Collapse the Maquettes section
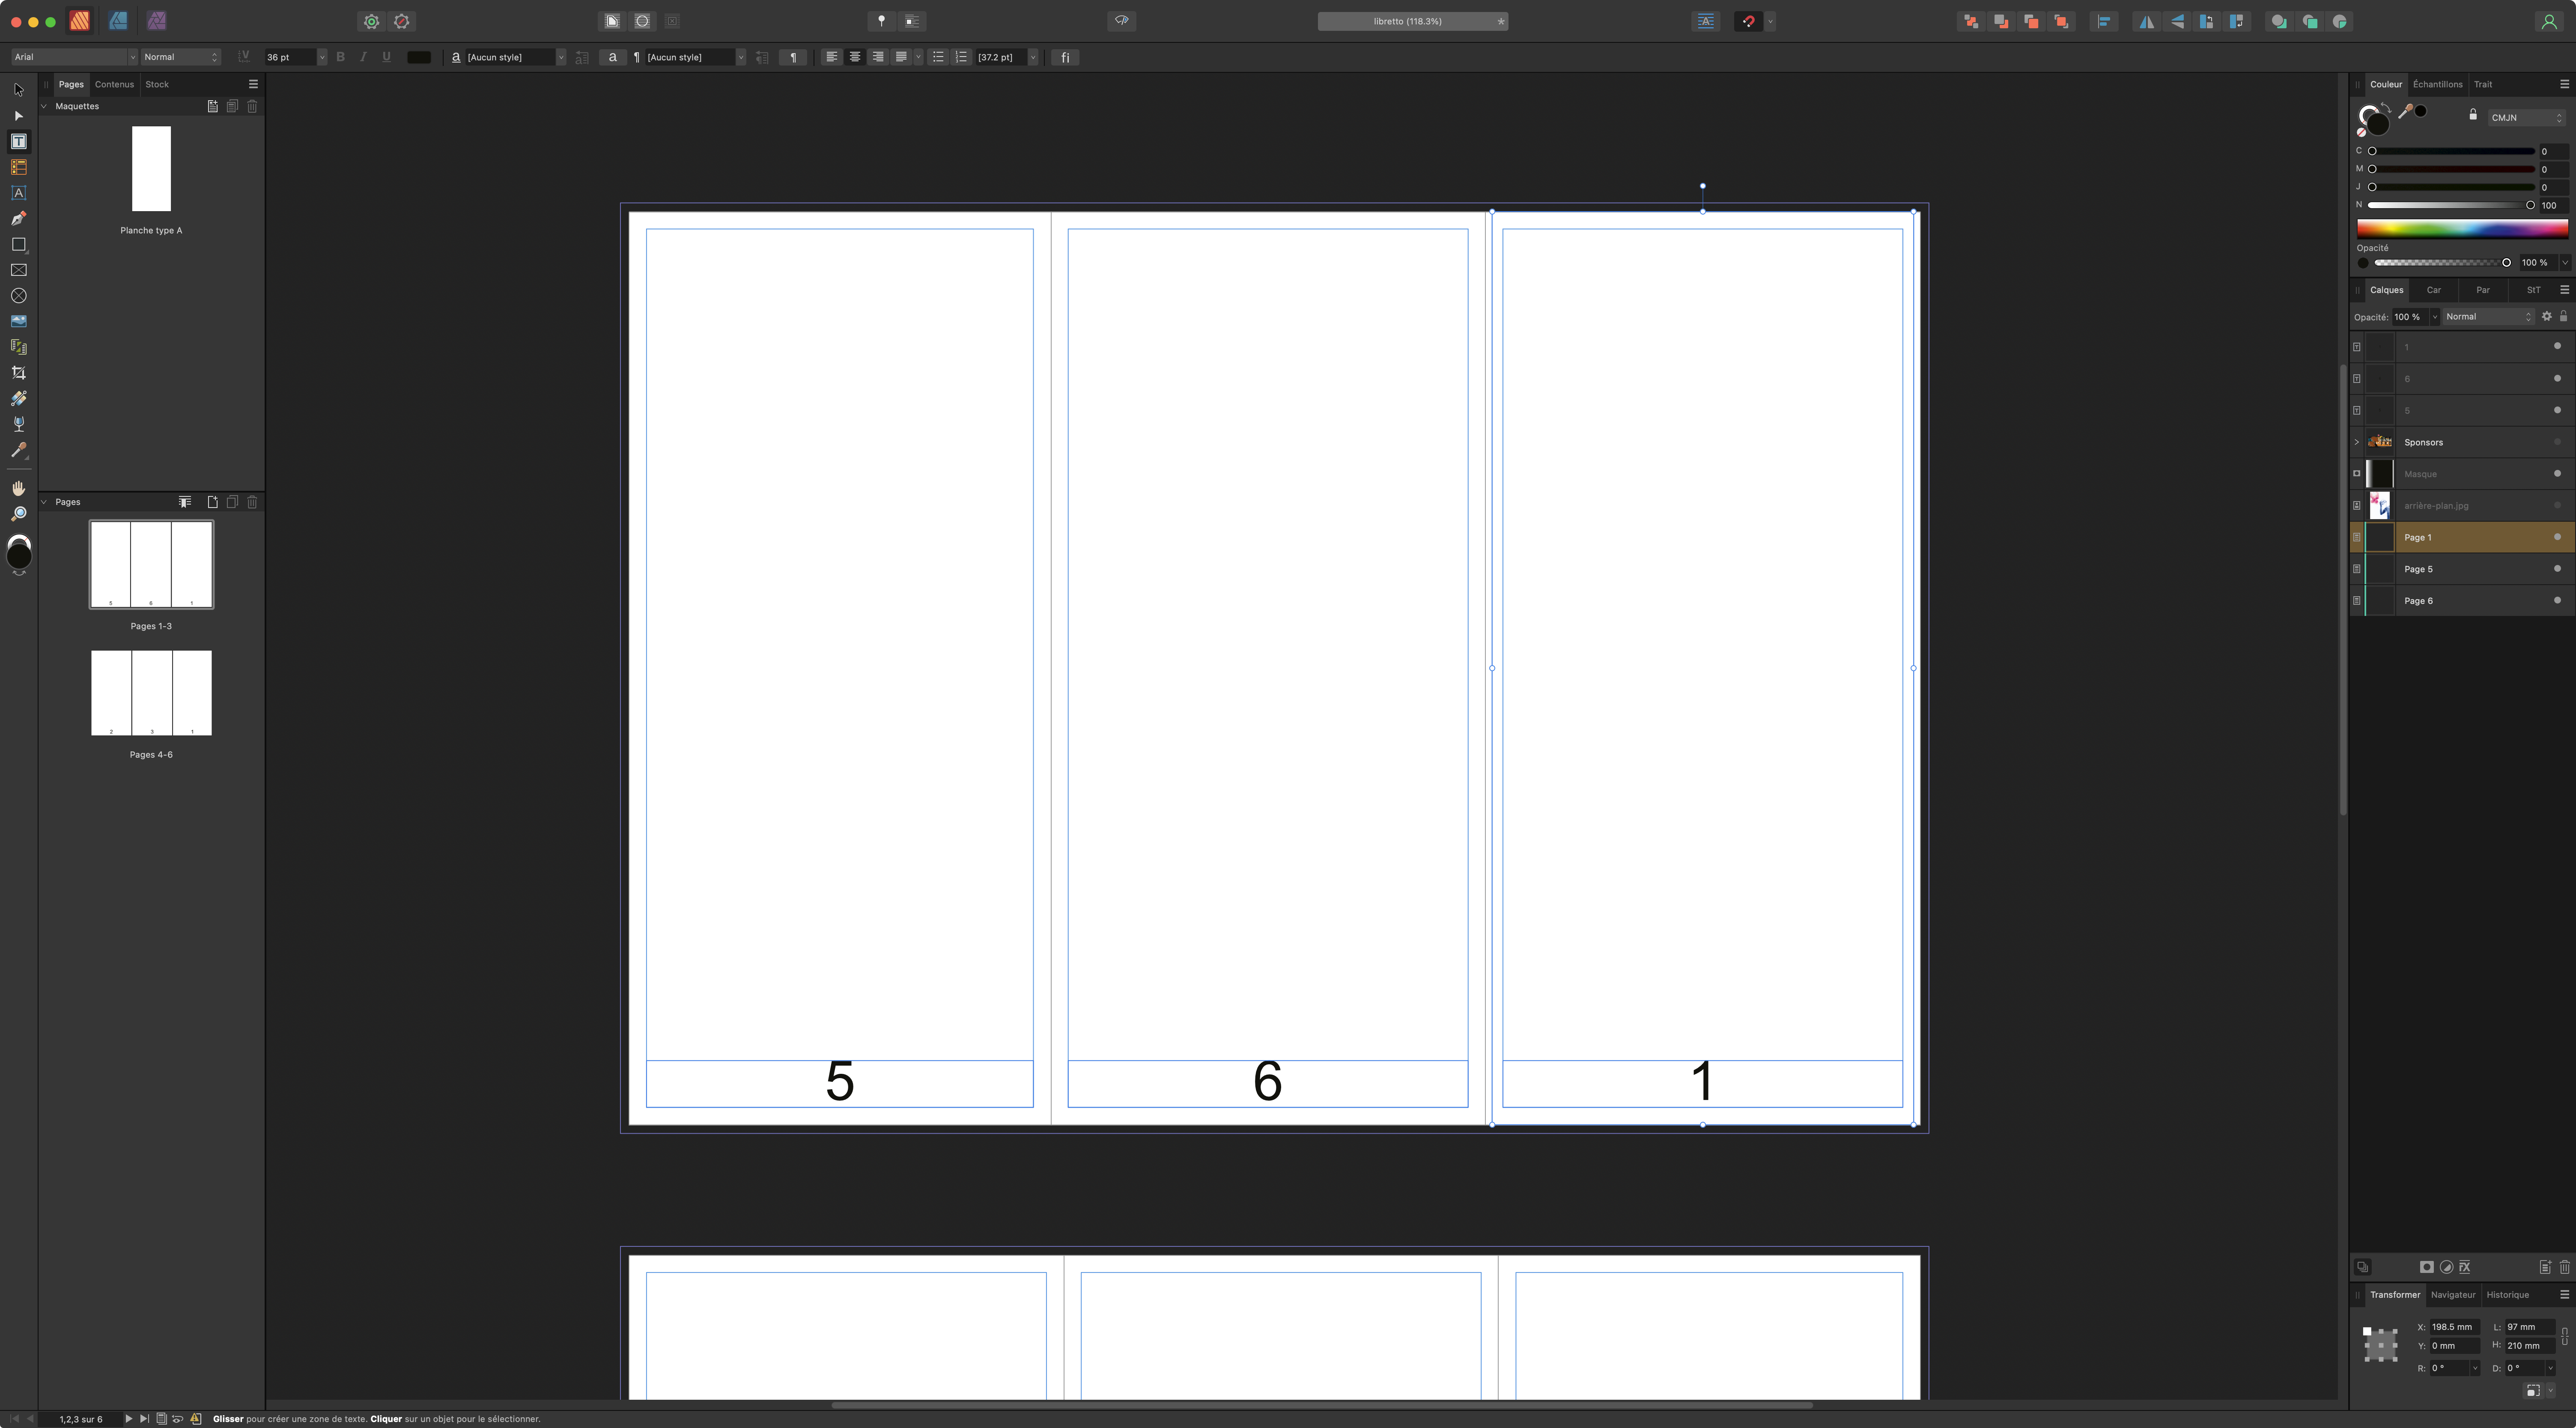Image resolution: width=2576 pixels, height=1428 pixels. point(44,106)
